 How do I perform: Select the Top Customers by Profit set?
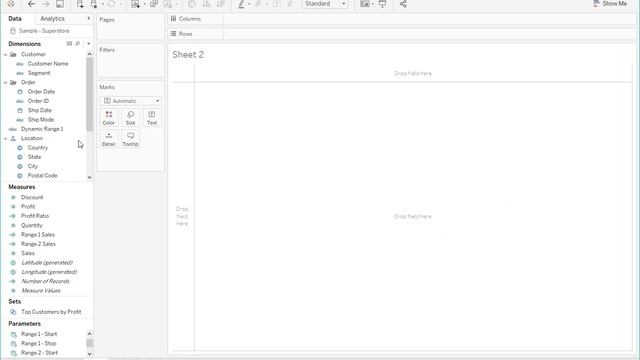(x=51, y=312)
